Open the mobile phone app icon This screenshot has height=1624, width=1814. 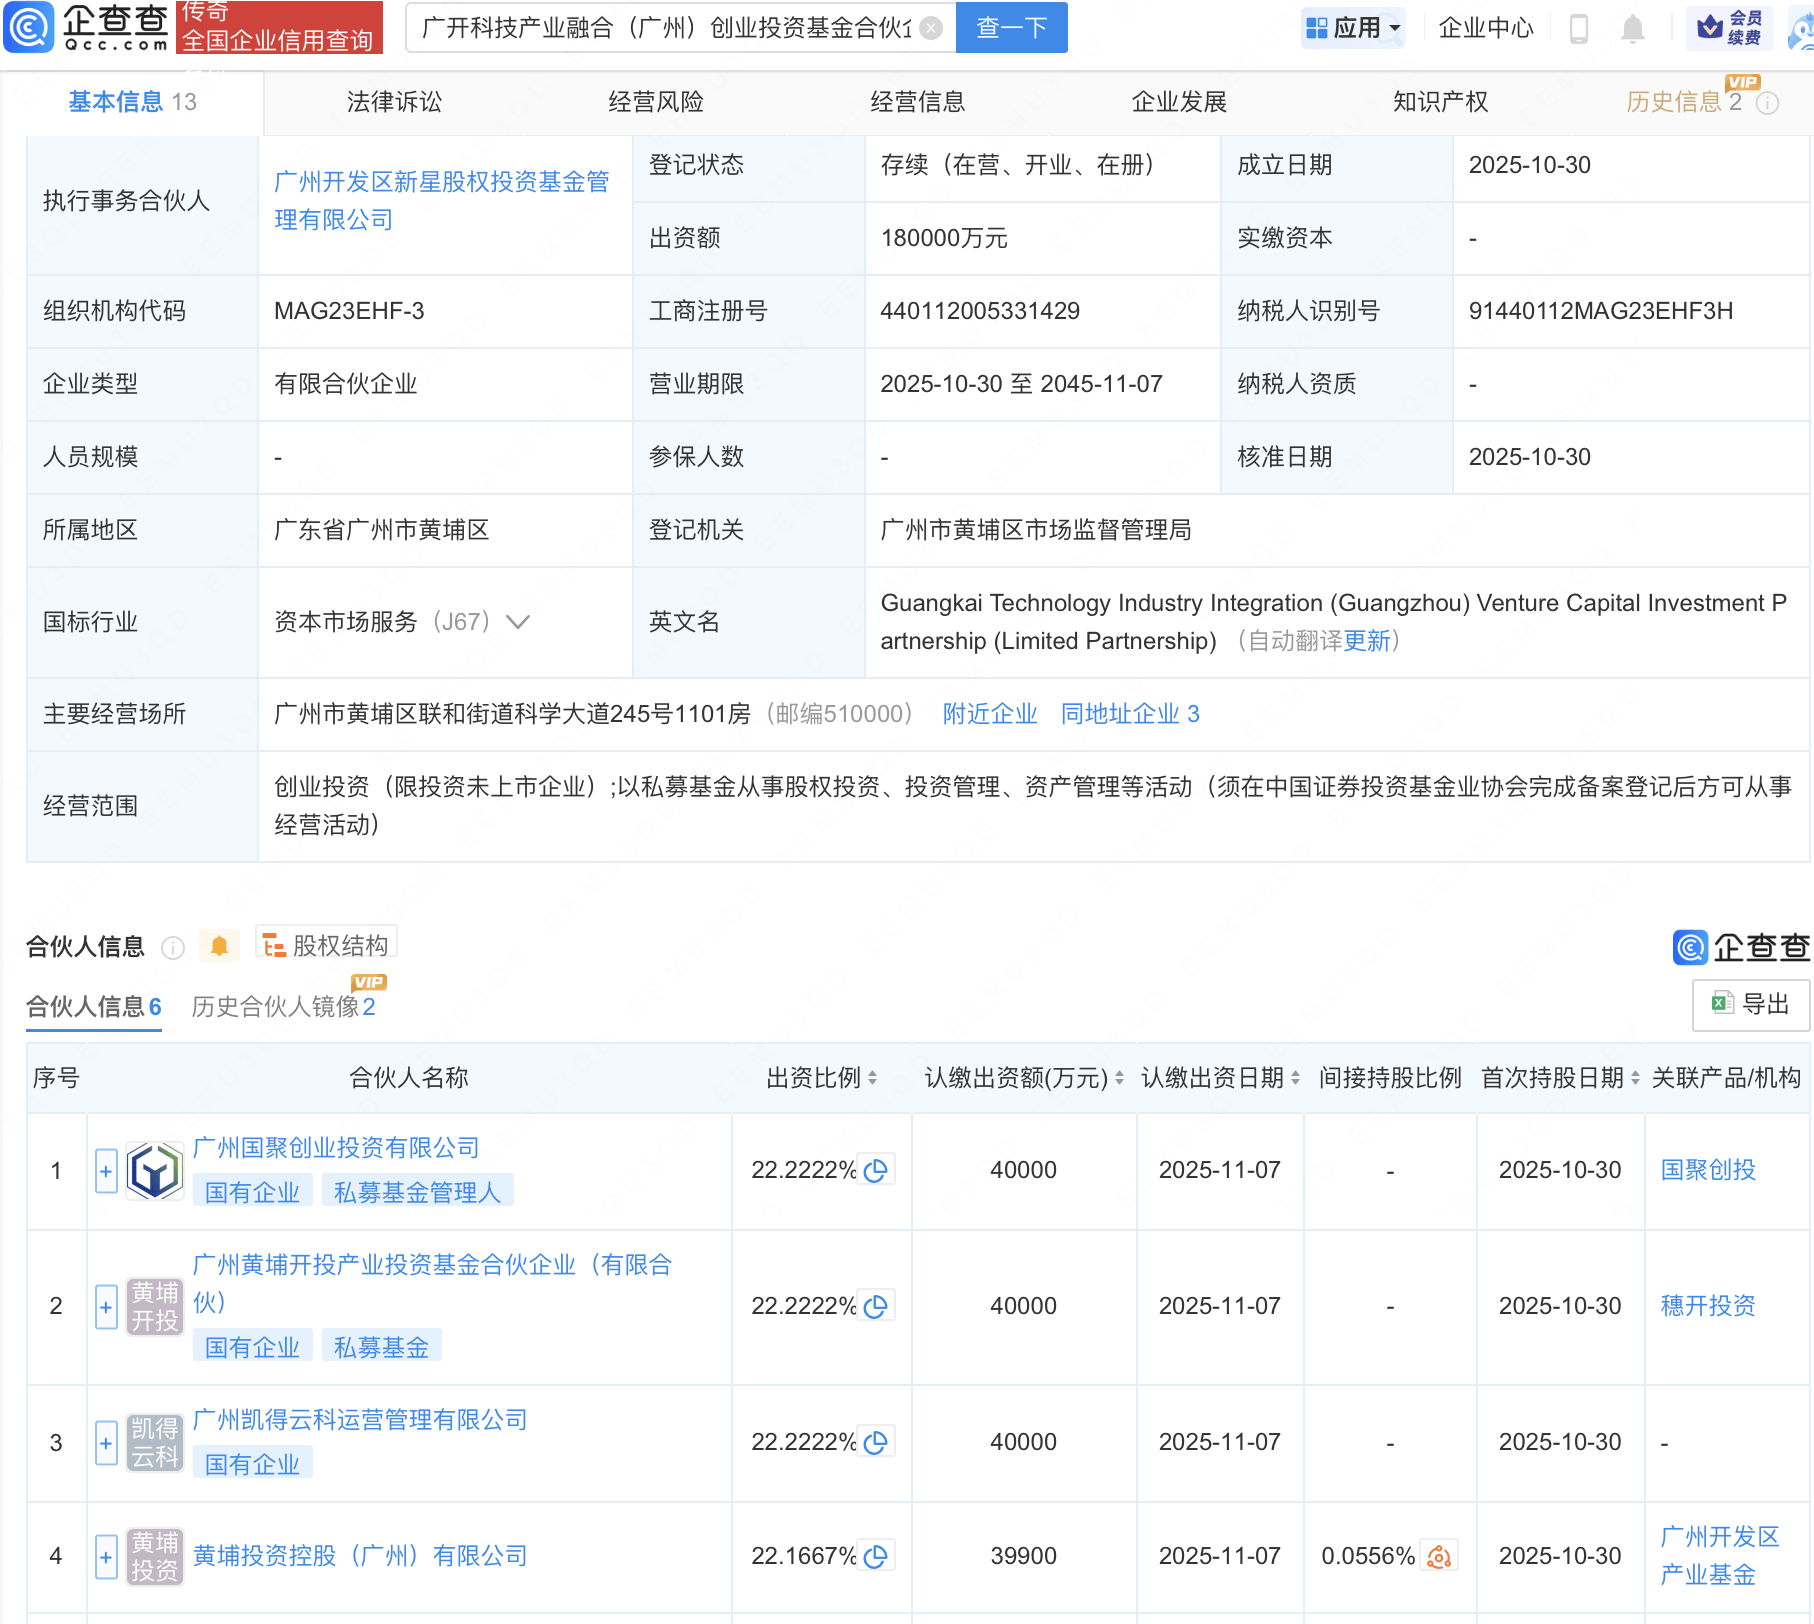pos(1579,28)
